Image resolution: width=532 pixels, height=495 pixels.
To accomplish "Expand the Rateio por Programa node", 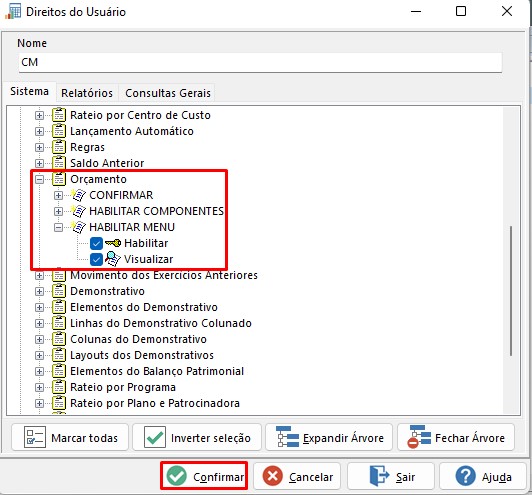I will click(39, 387).
